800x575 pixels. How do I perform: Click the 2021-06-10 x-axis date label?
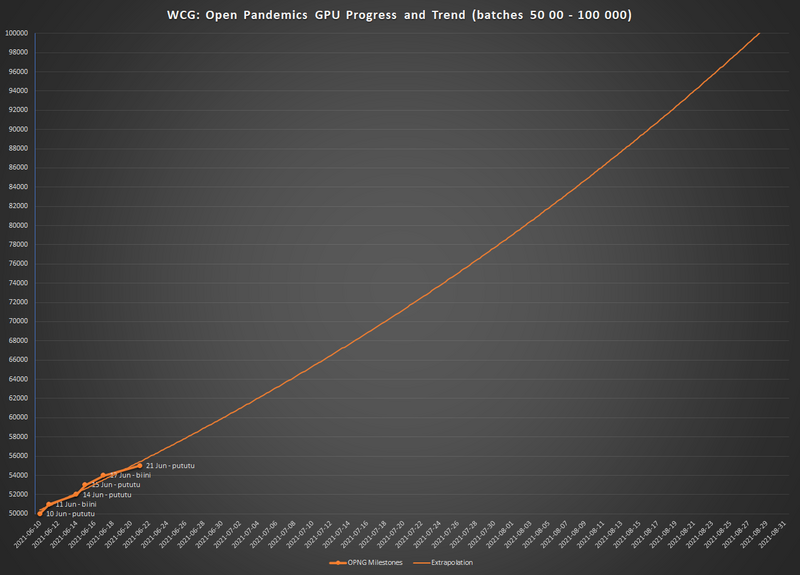(28, 535)
